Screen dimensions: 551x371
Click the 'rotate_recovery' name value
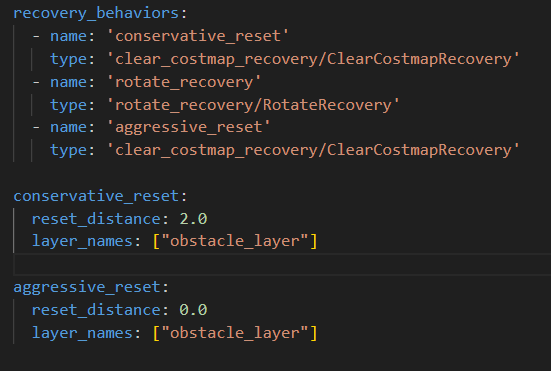click(x=184, y=82)
